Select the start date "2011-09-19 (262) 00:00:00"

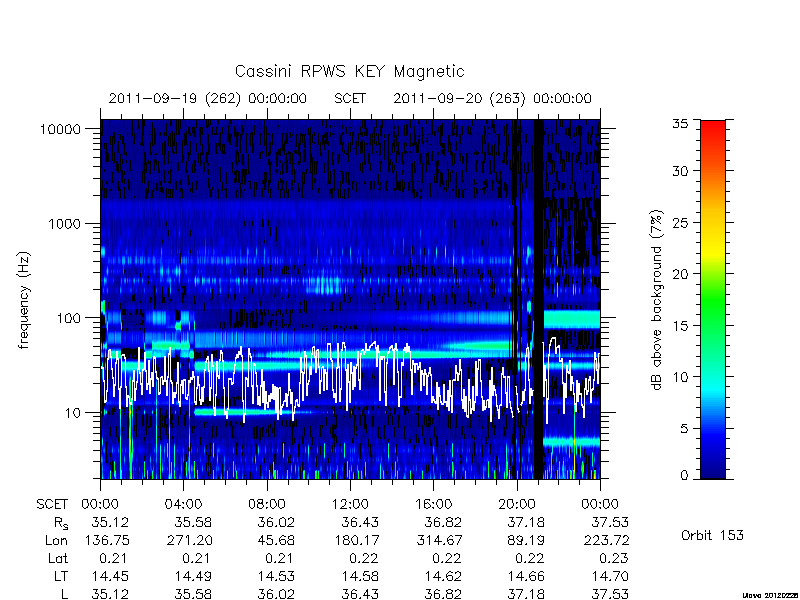click(208, 98)
